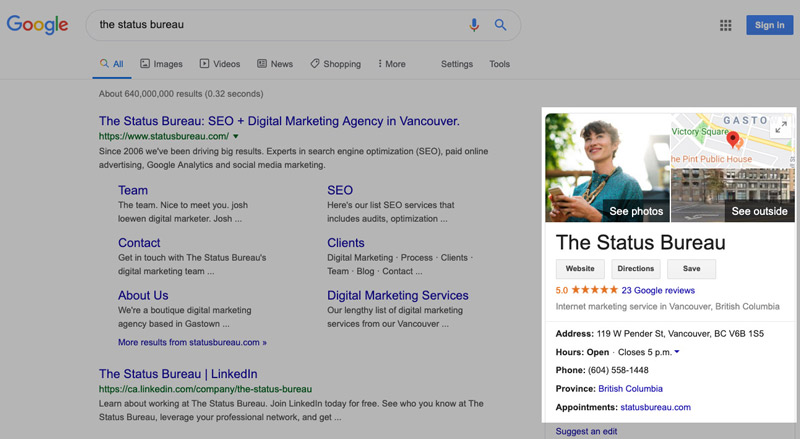Click the Website button
The height and width of the screenshot is (439, 800).
[x=580, y=269]
